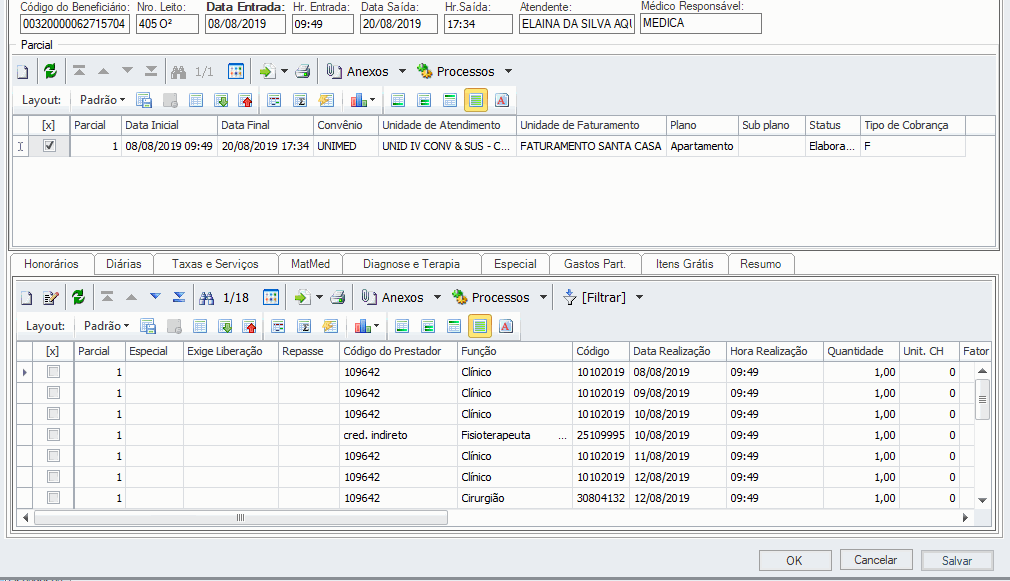Check the row dated 09/08/2019 Clínico

click(x=53, y=393)
